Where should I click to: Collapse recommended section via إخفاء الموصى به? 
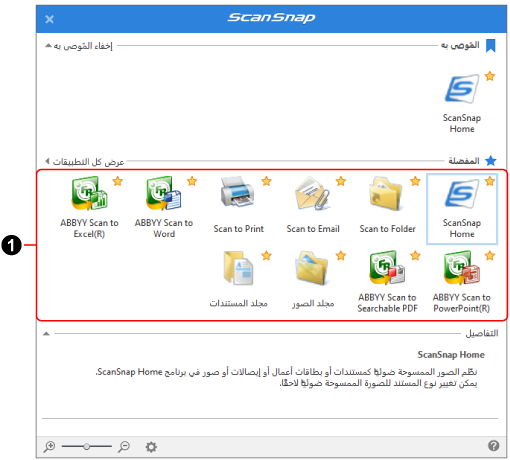79,46
